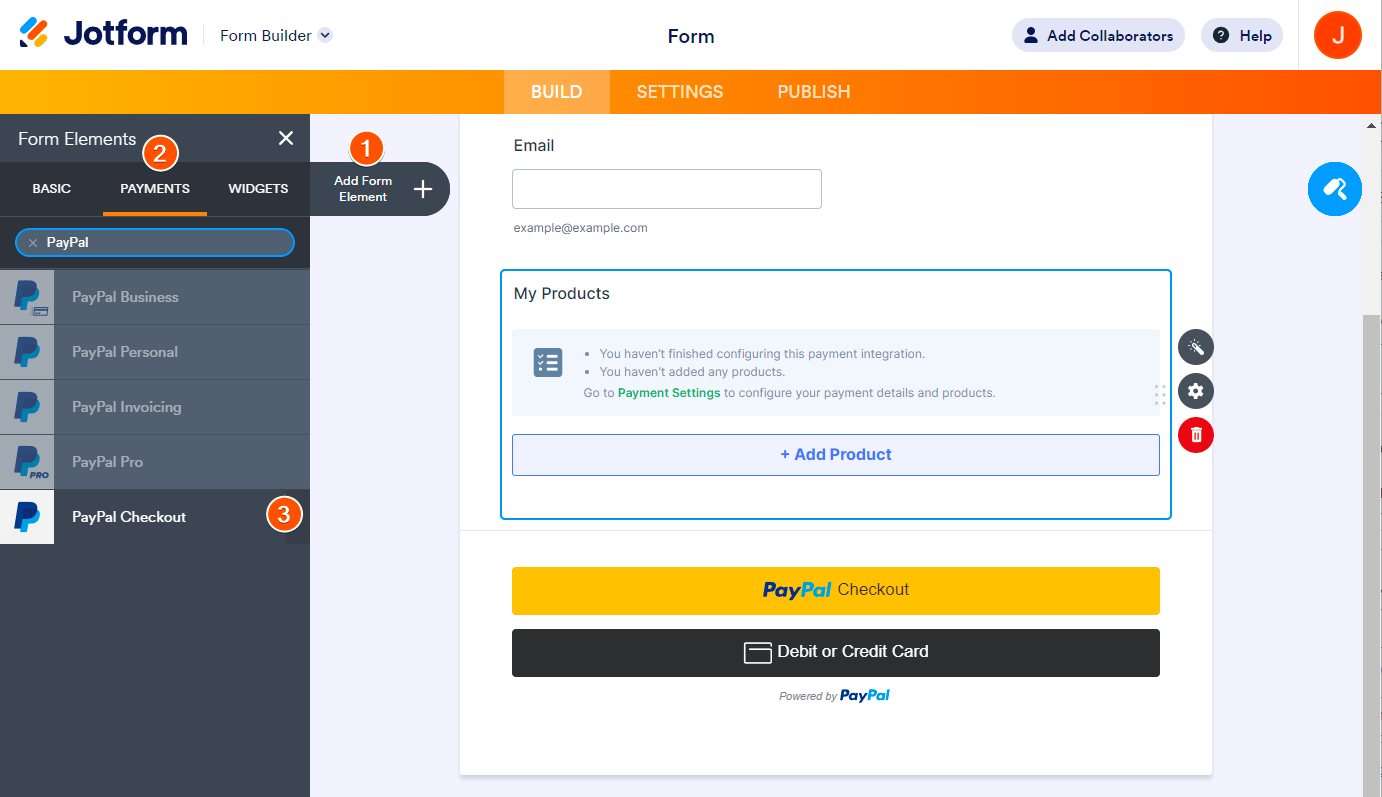Click the scrollbar up arrow
1382x797 pixels.
click(1372, 124)
